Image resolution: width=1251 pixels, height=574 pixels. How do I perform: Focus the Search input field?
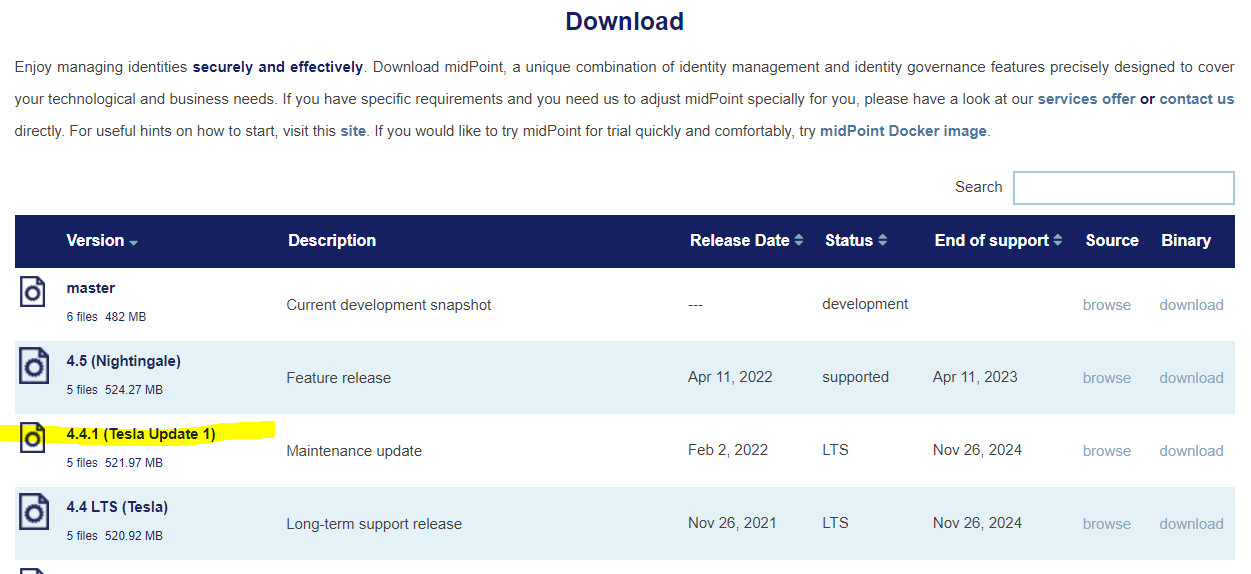(x=1124, y=188)
